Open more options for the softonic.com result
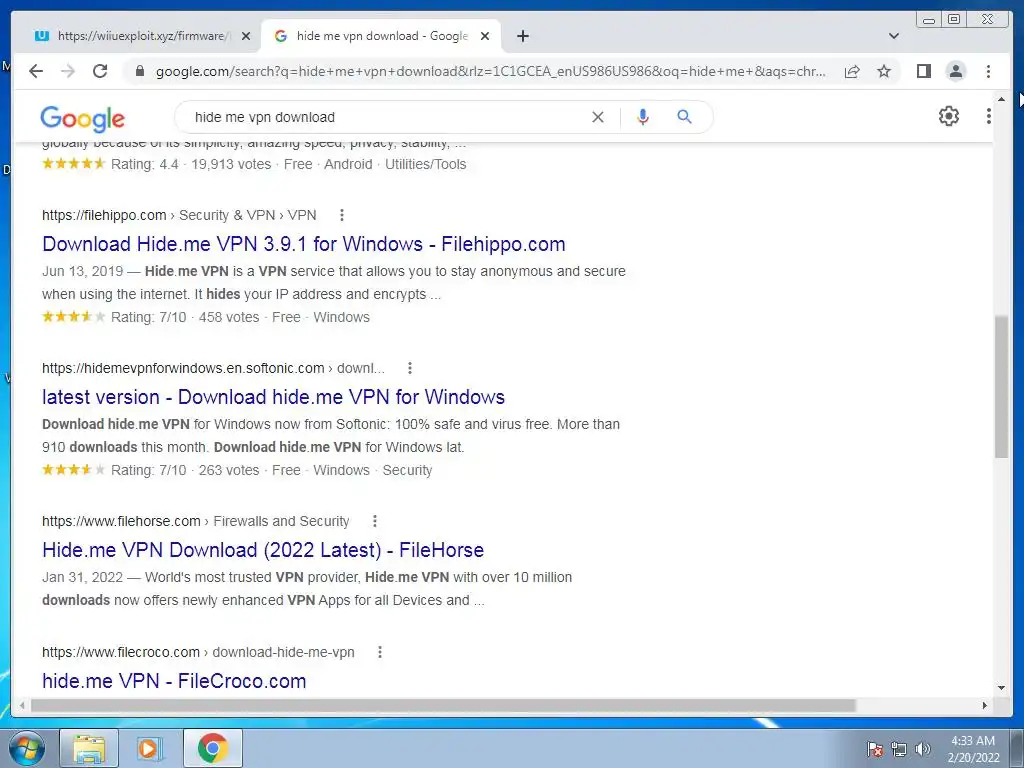This screenshot has width=1024, height=768. (x=409, y=368)
